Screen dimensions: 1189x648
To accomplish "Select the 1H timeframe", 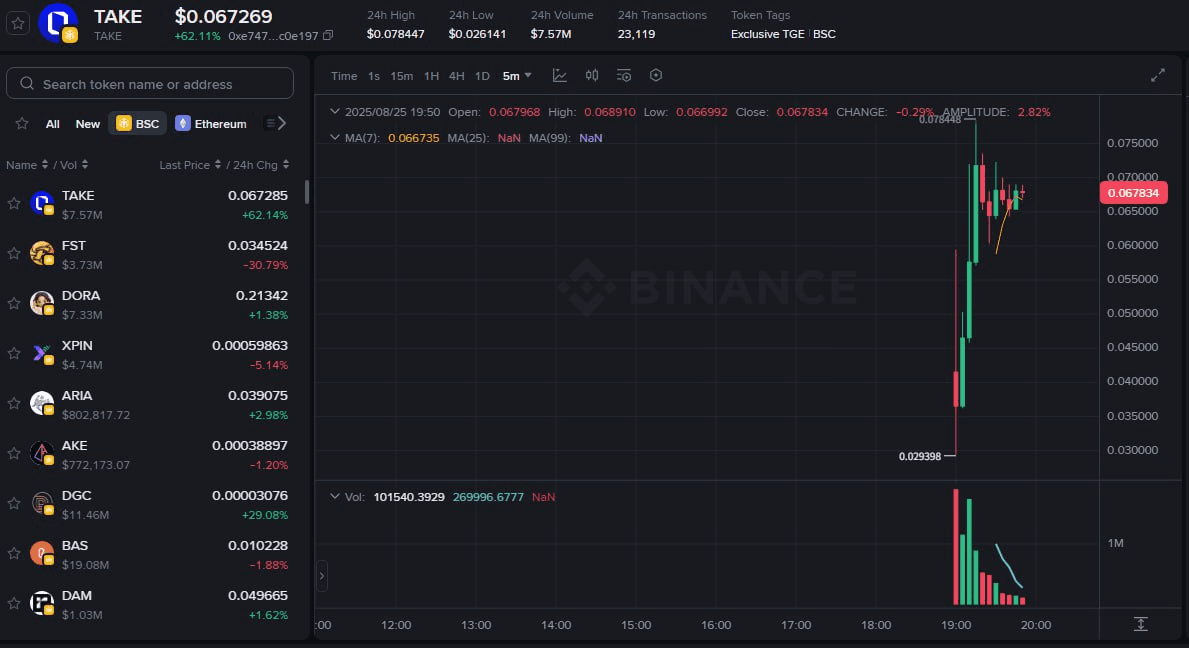I will (431, 76).
